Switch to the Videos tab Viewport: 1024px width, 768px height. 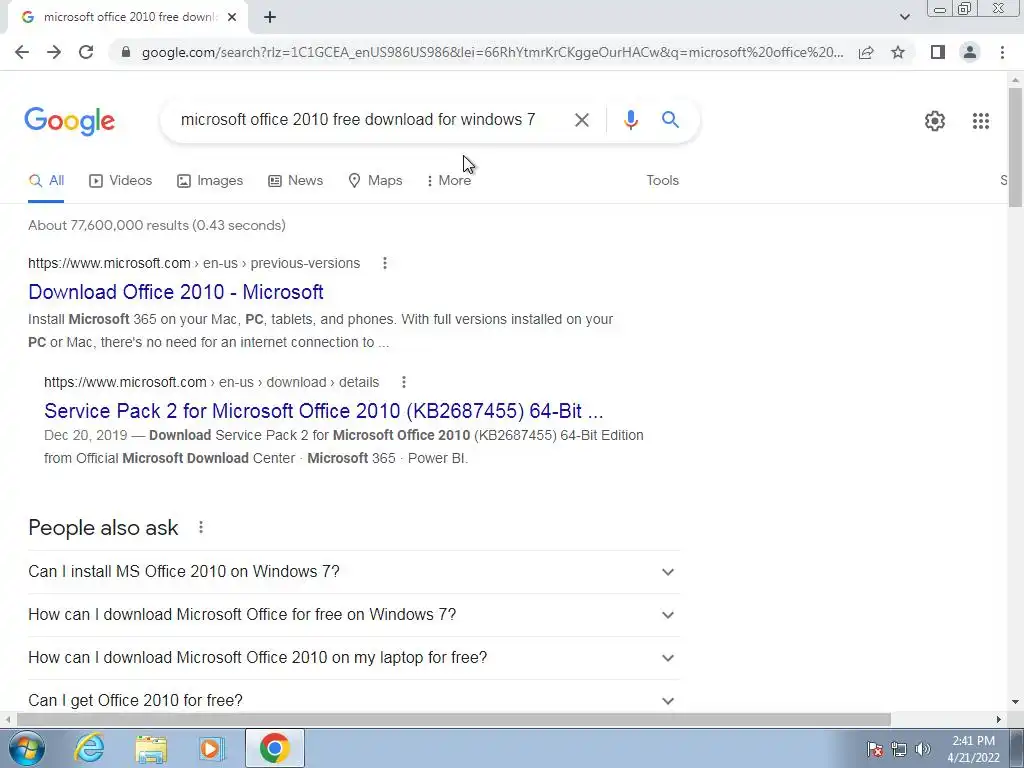121,180
